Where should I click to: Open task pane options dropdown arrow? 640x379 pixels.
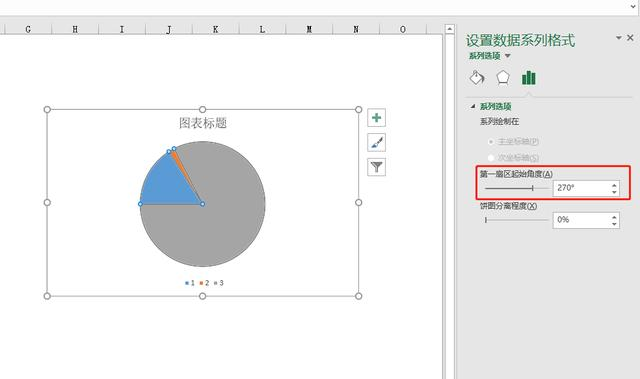pyautogui.click(x=619, y=38)
